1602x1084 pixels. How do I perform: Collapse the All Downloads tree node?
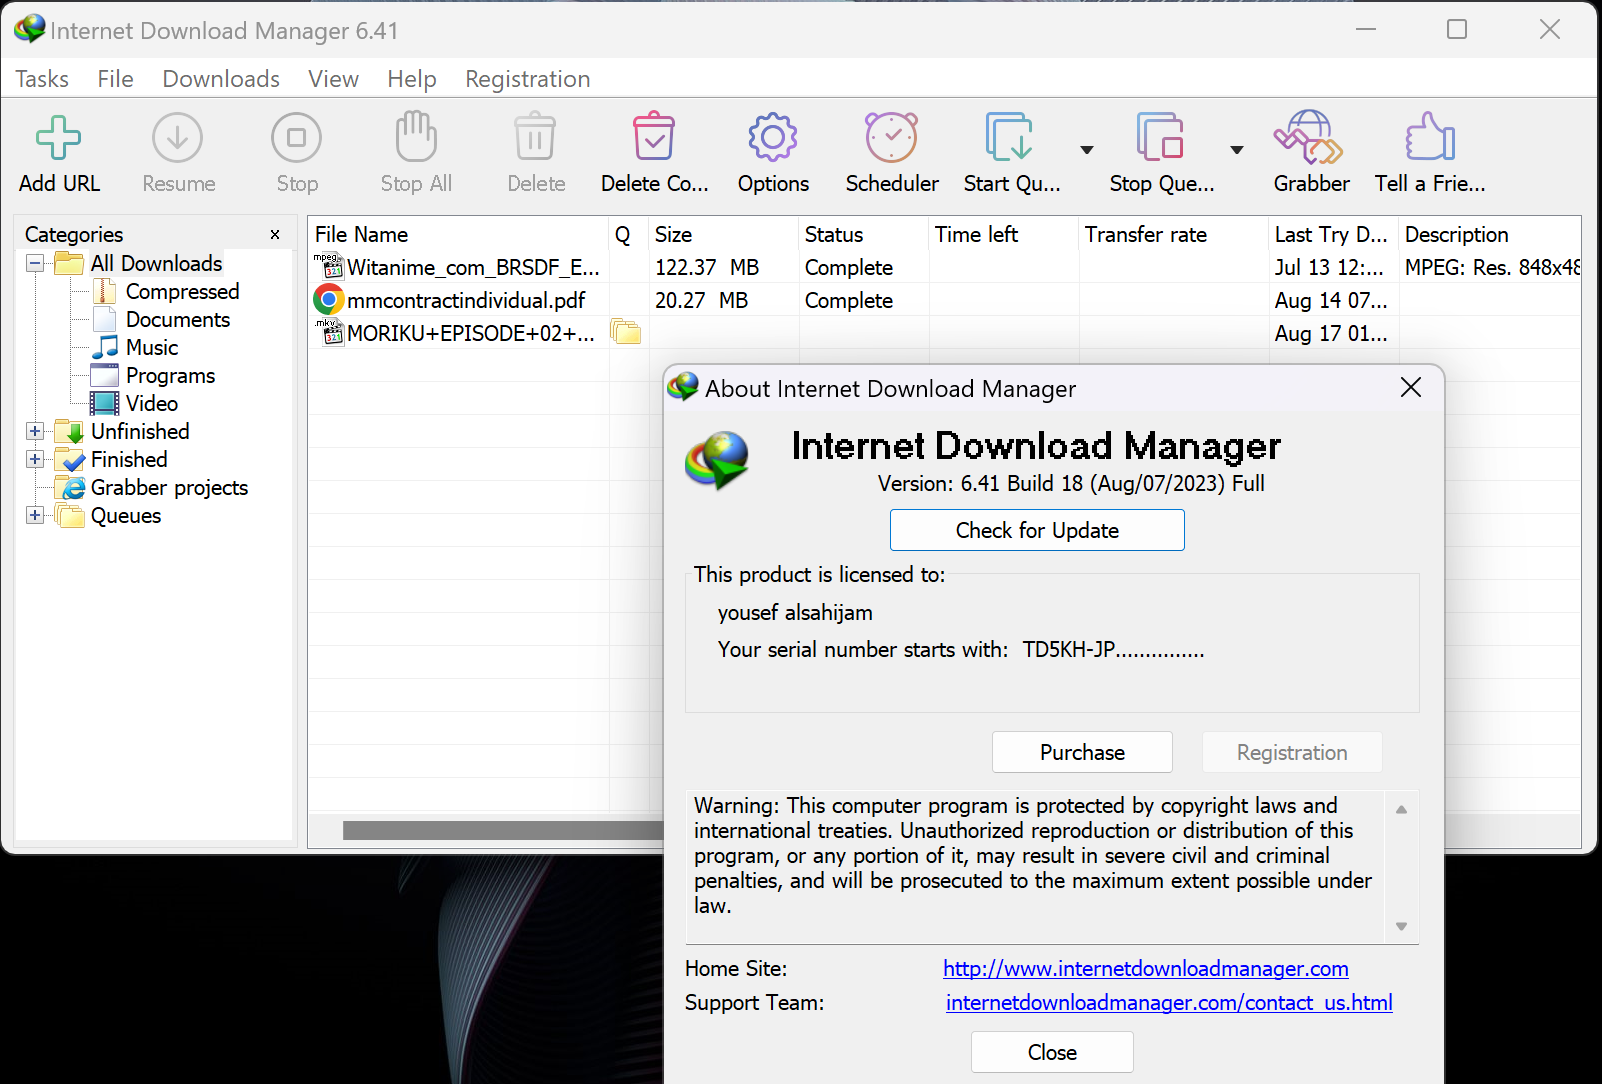tap(35, 264)
